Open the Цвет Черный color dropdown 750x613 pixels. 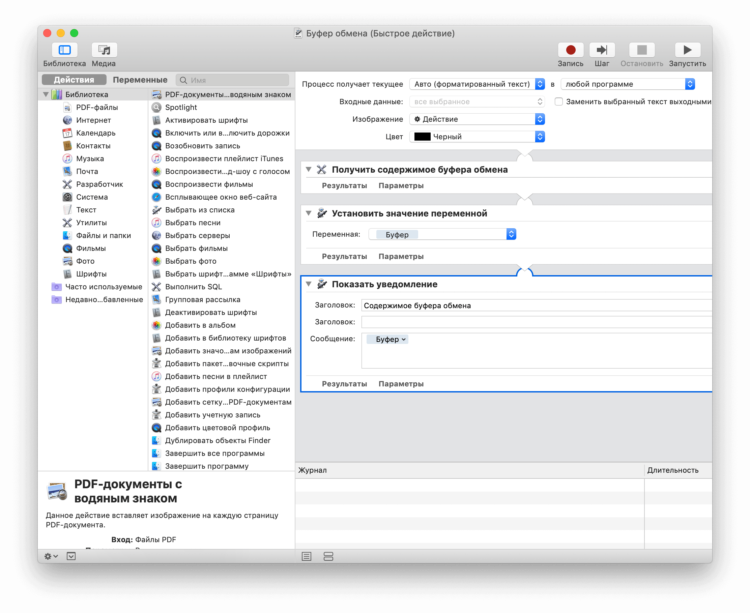477,137
